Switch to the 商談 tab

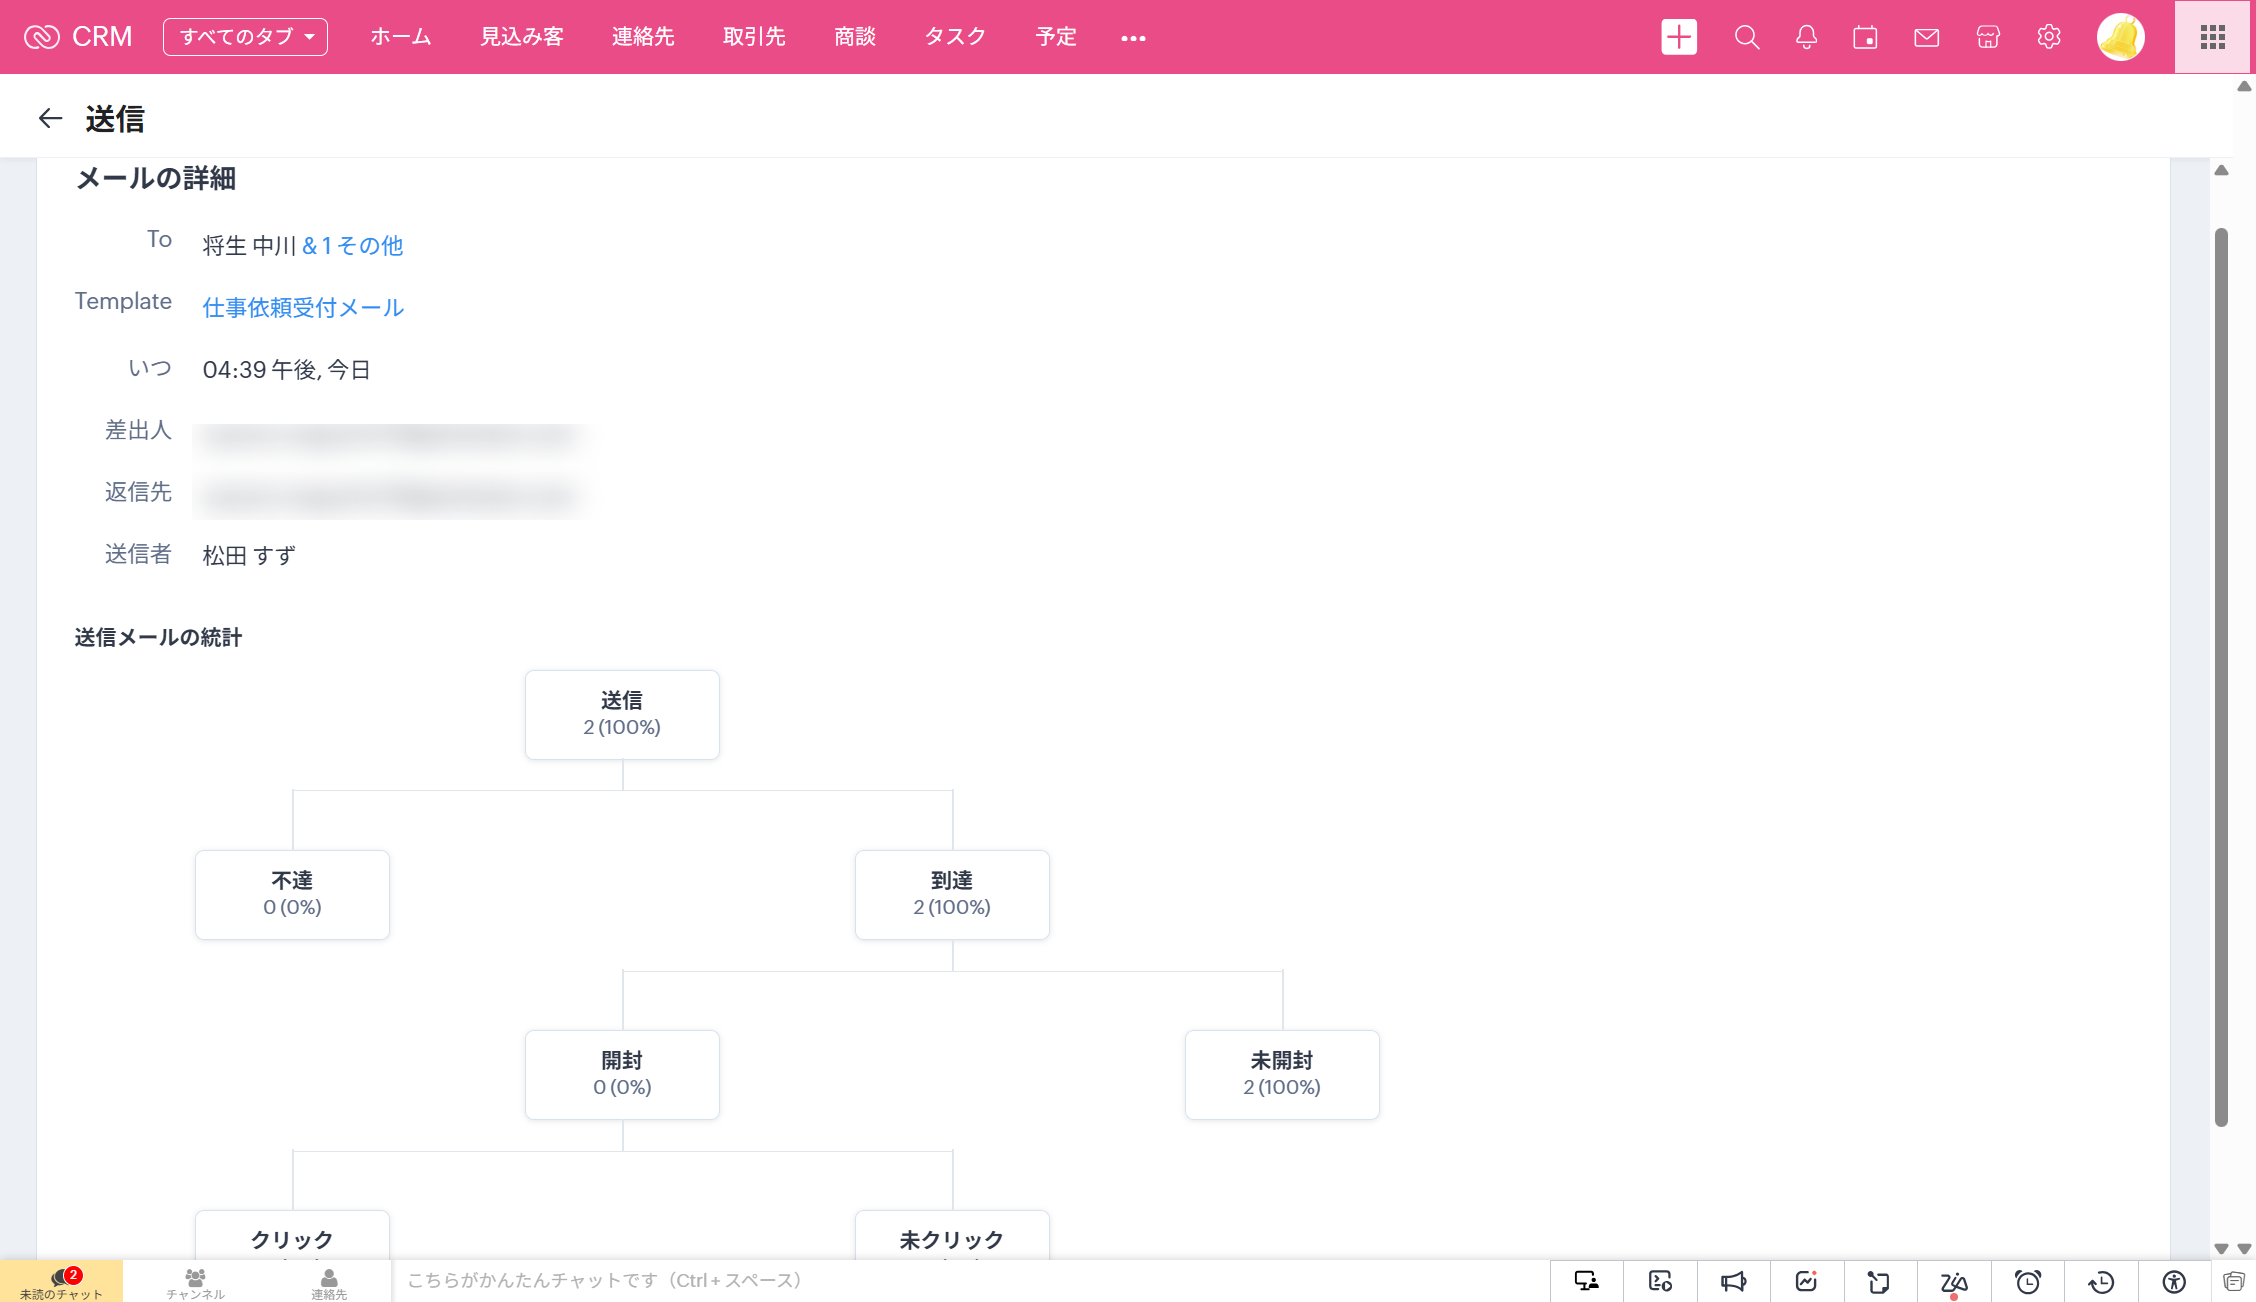(x=854, y=37)
